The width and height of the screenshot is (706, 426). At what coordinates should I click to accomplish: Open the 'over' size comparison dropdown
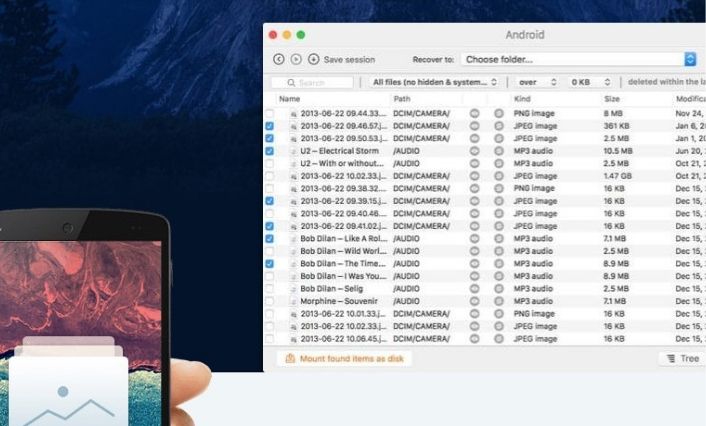point(537,82)
